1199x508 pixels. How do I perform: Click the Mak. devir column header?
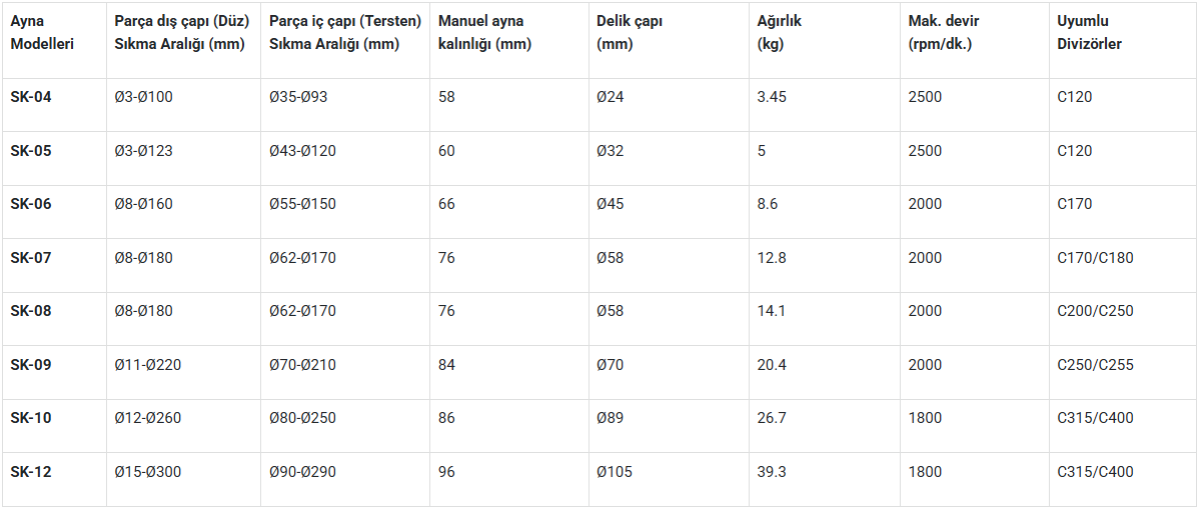point(940,33)
